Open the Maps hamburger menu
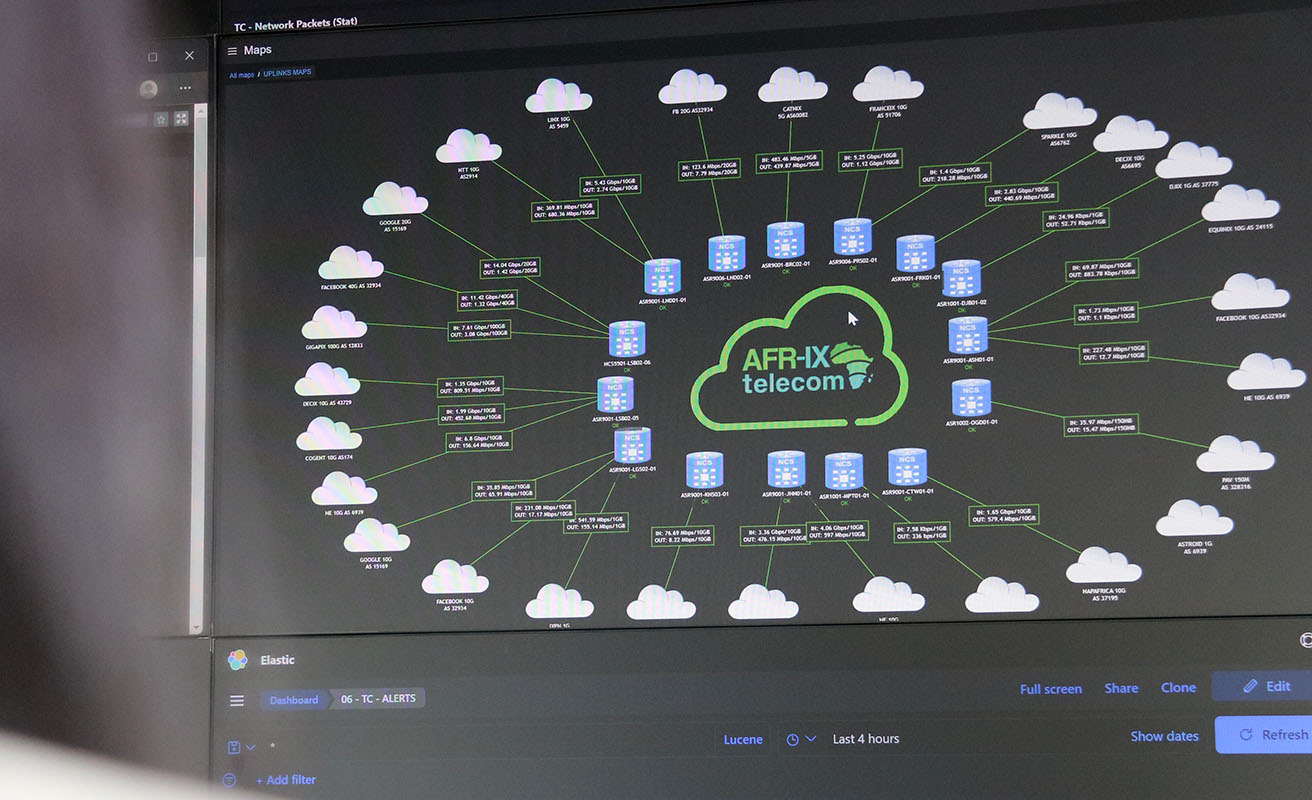Viewport: 1312px width, 800px height. click(232, 51)
